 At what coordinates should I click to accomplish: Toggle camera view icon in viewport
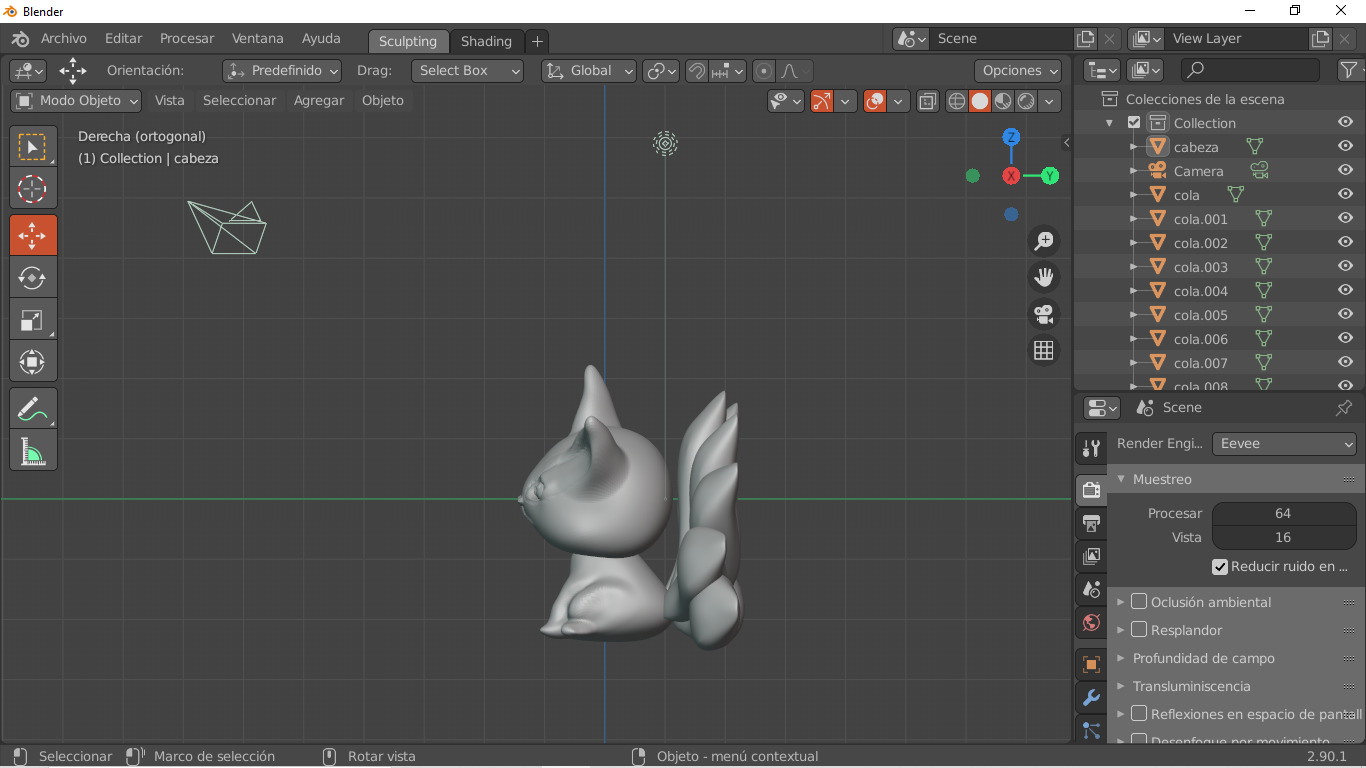[1044, 314]
